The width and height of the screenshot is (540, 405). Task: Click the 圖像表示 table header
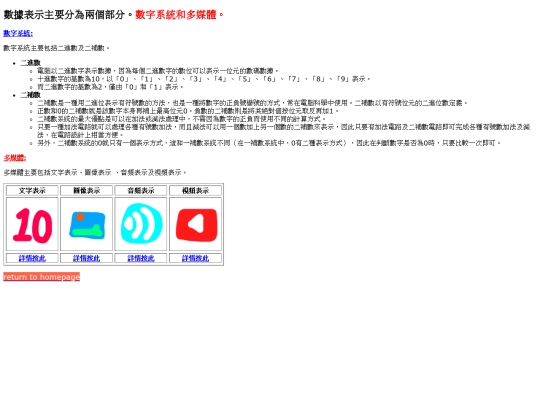pyautogui.click(x=86, y=190)
